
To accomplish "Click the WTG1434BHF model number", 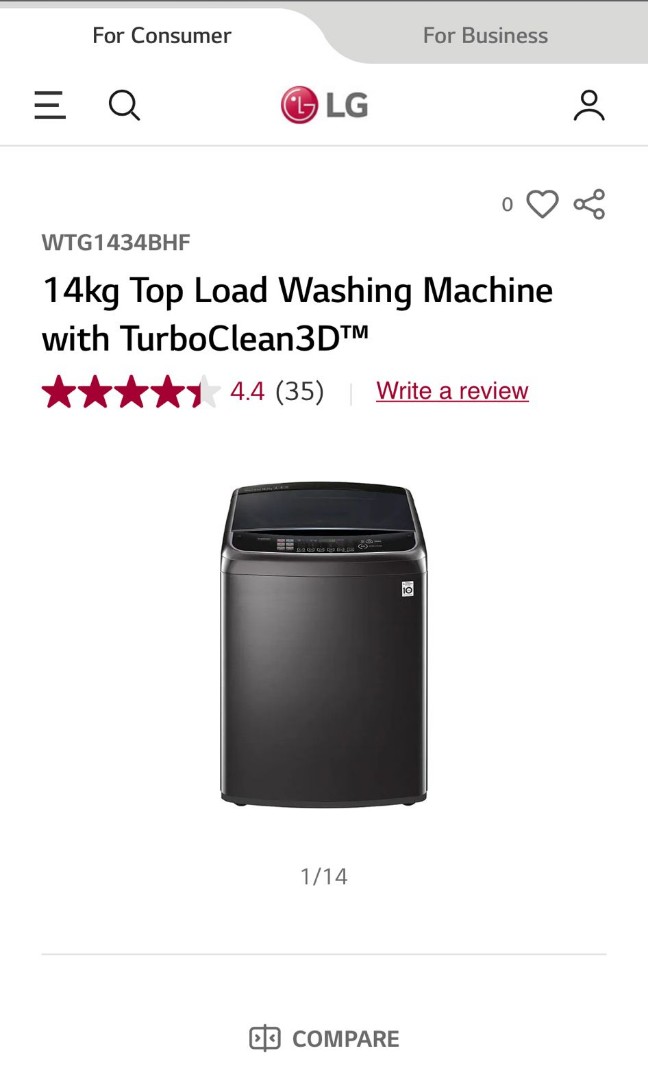I will 116,242.
